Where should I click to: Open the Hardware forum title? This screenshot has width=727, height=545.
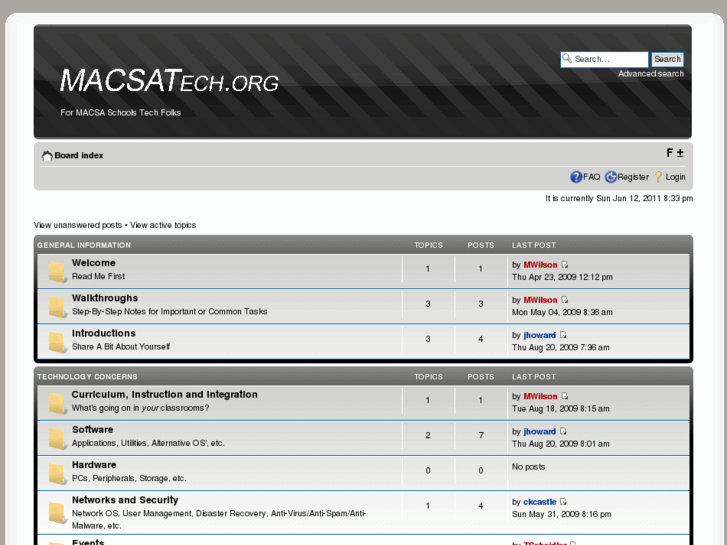(94, 465)
